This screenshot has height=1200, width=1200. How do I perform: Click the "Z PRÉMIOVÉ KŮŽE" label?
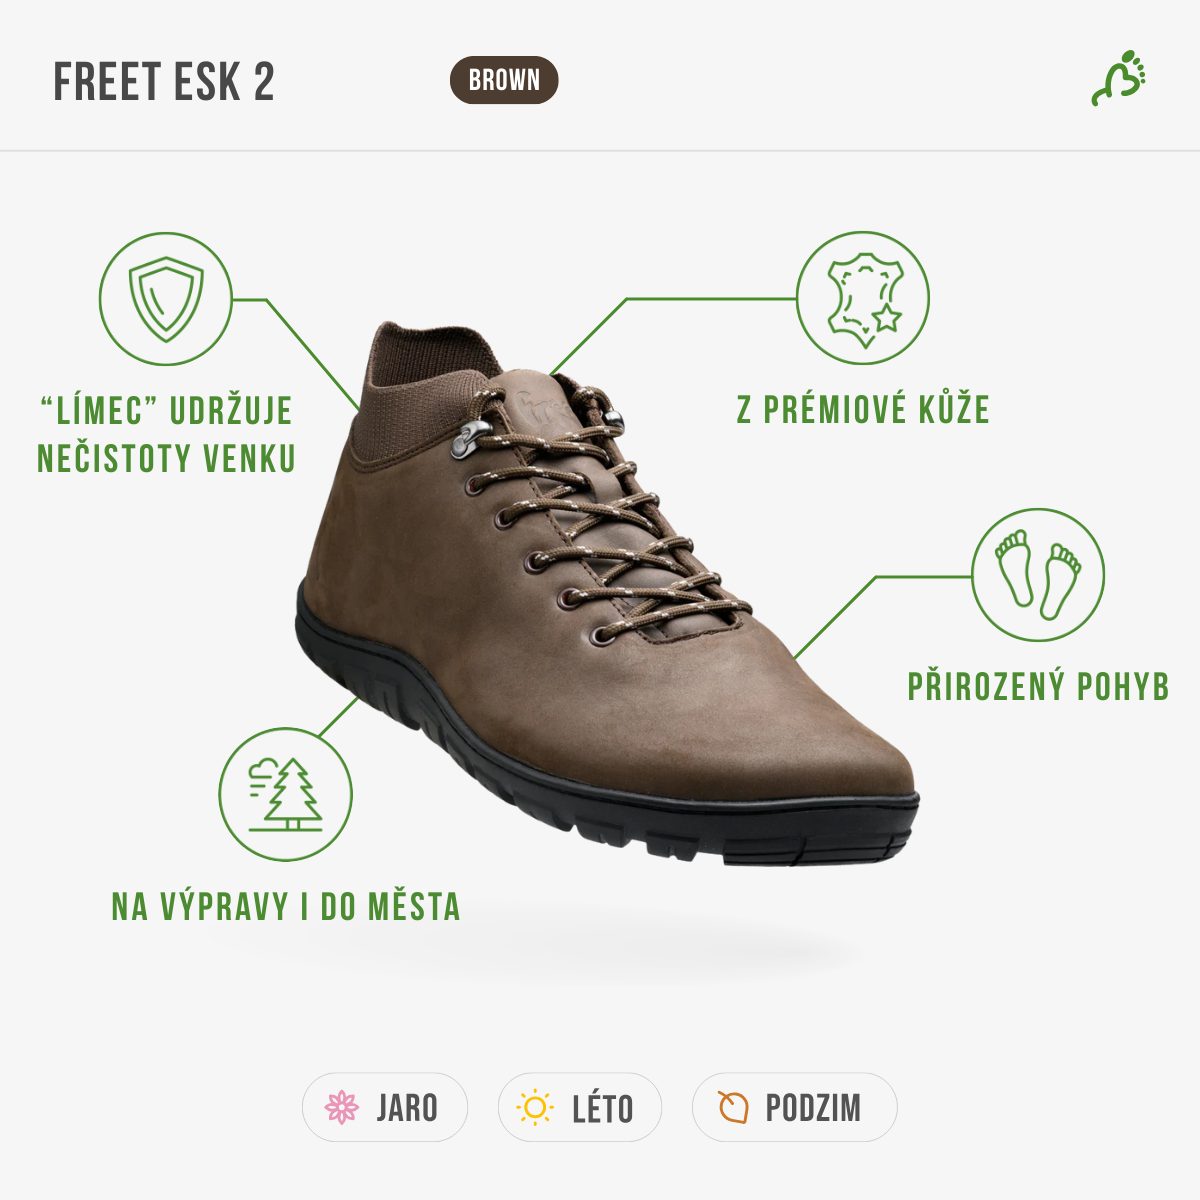tap(863, 410)
